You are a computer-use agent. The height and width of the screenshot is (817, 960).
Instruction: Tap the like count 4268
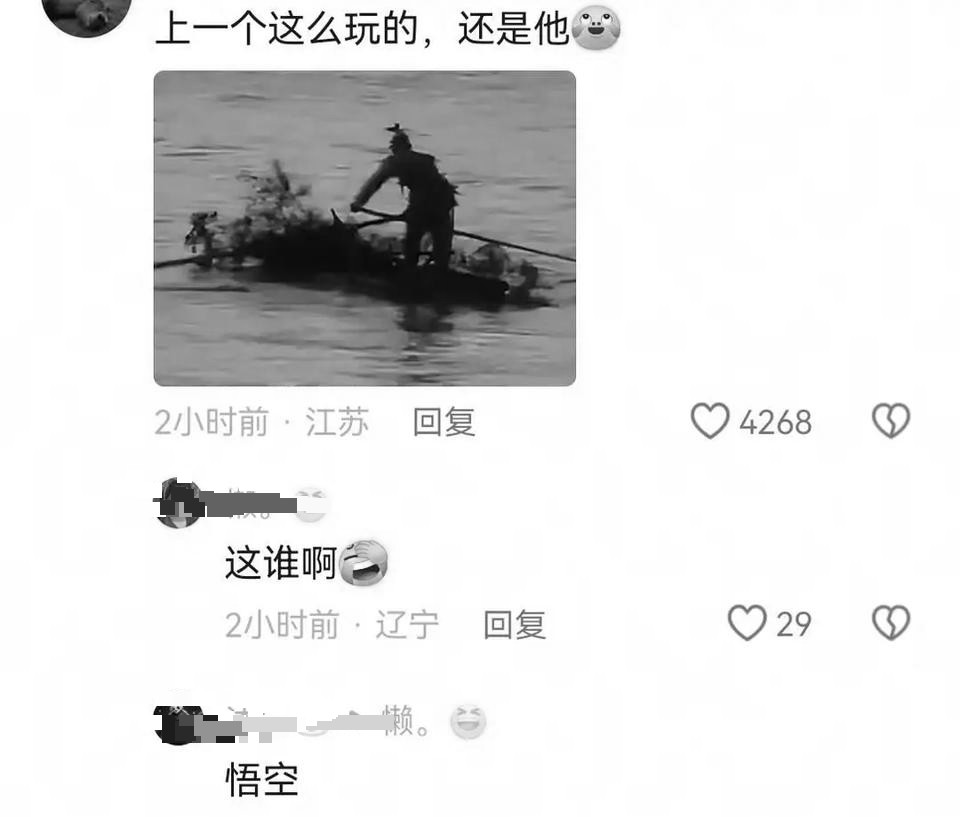pyautogui.click(x=776, y=423)
